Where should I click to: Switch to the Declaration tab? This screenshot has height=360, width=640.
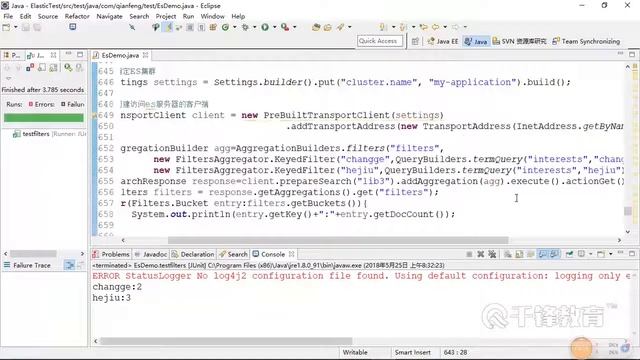tap(193, 254)
